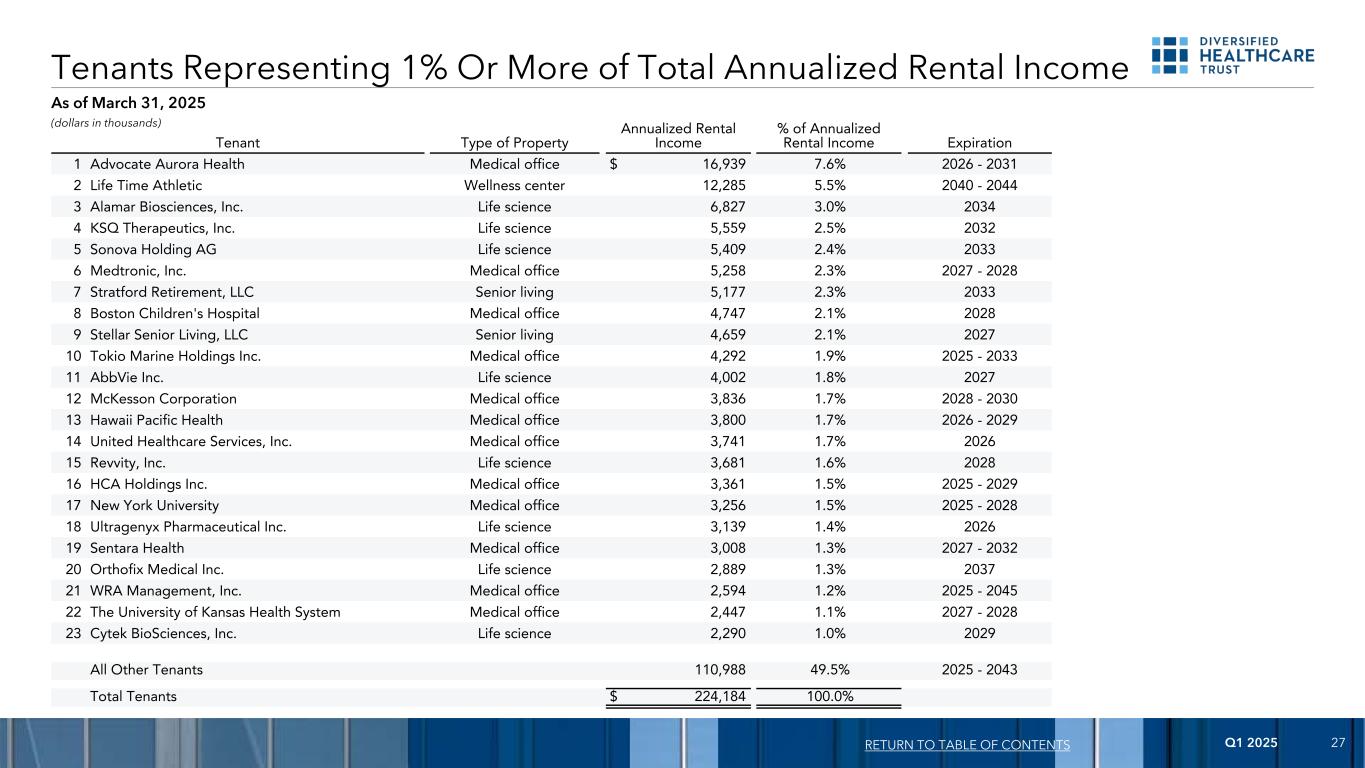
Task: Click the Medtronic, Inc. tenant name
Action: 138,270
